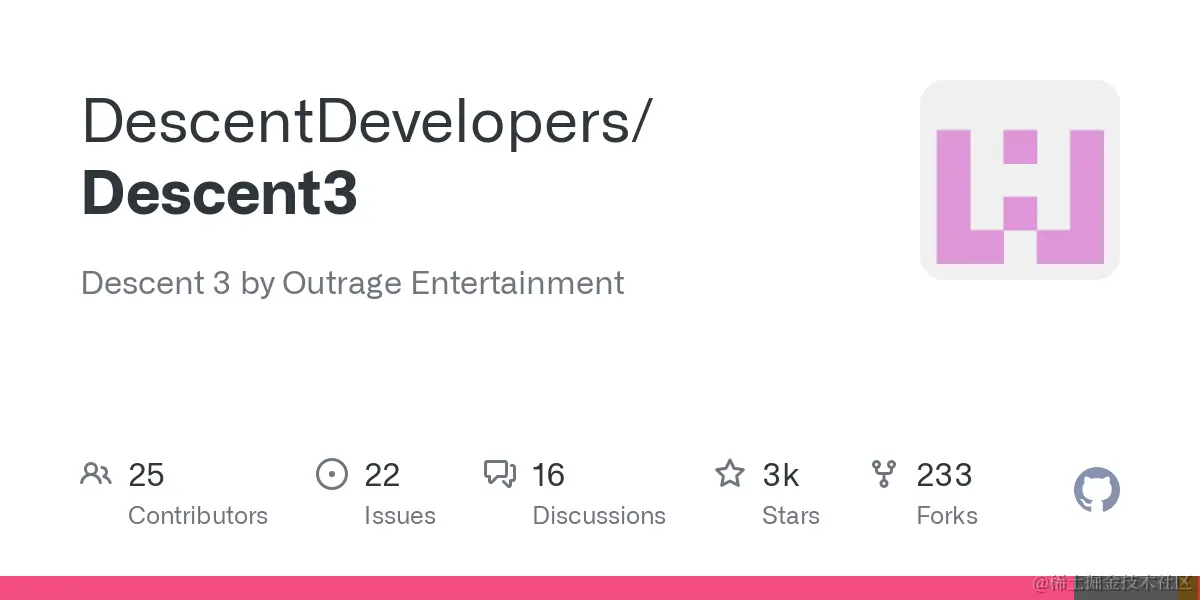Click the Contributors people icon
The height and width of the screenshot is (600, 1200).
pos(96,473)
